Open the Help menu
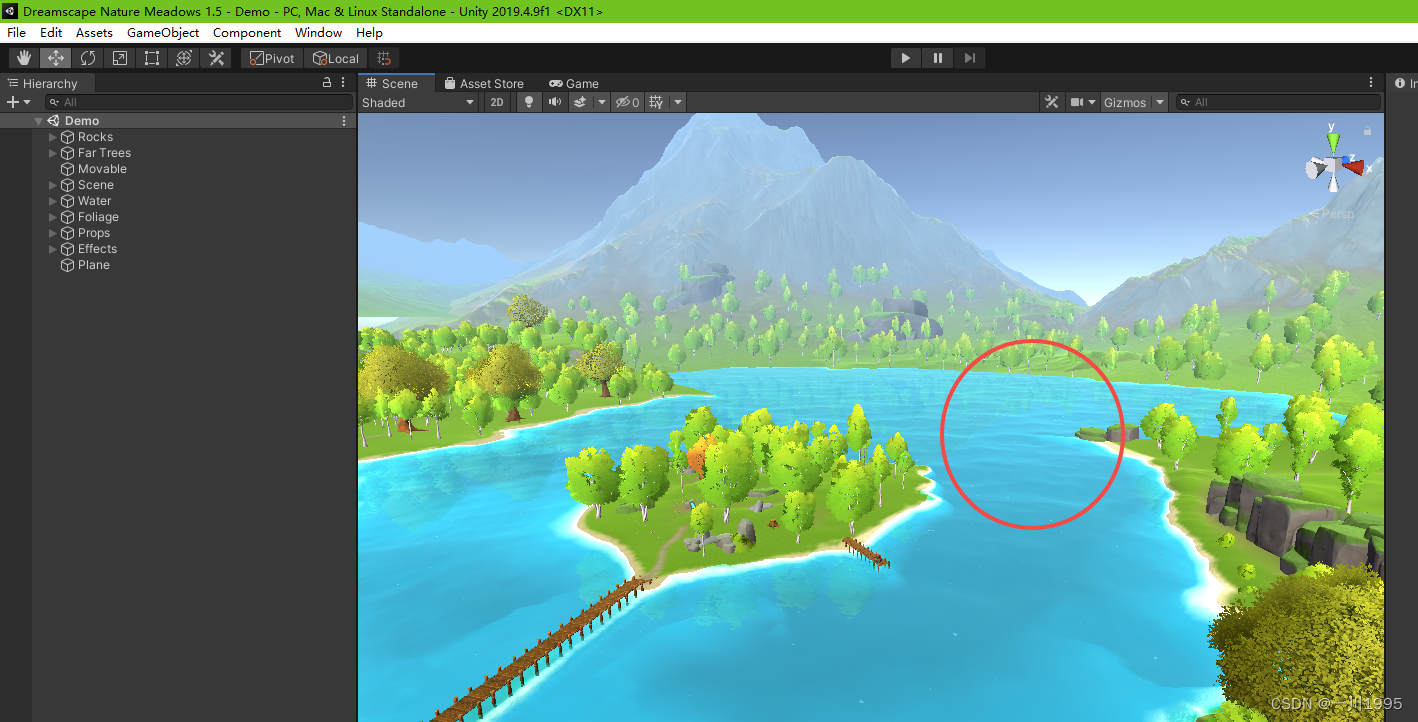This screenshot has width=1418, height=722. pos(370,33)
